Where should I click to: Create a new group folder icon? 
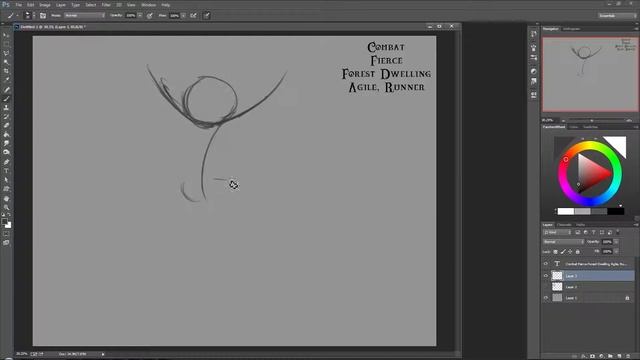tap(610, 356)
